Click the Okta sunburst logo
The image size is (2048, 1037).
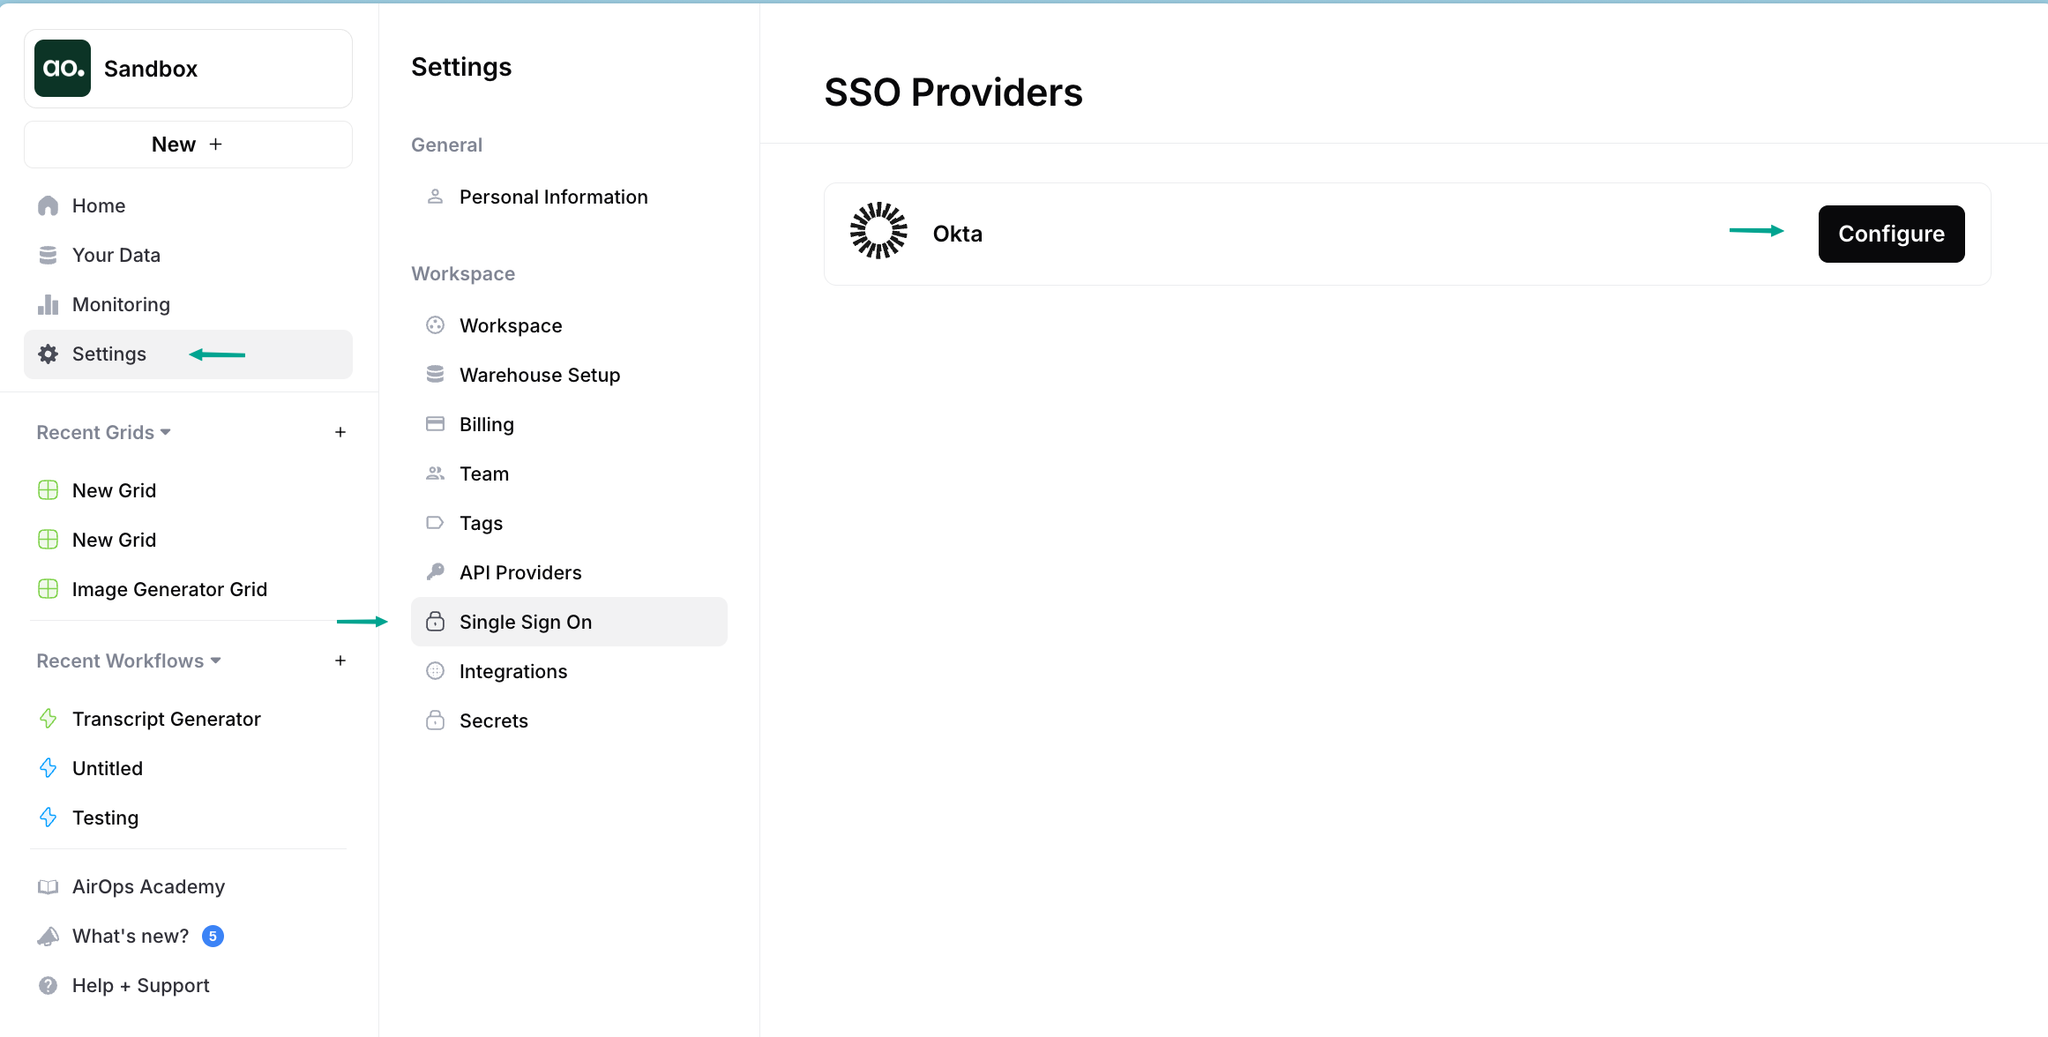(x=878, y=231)
